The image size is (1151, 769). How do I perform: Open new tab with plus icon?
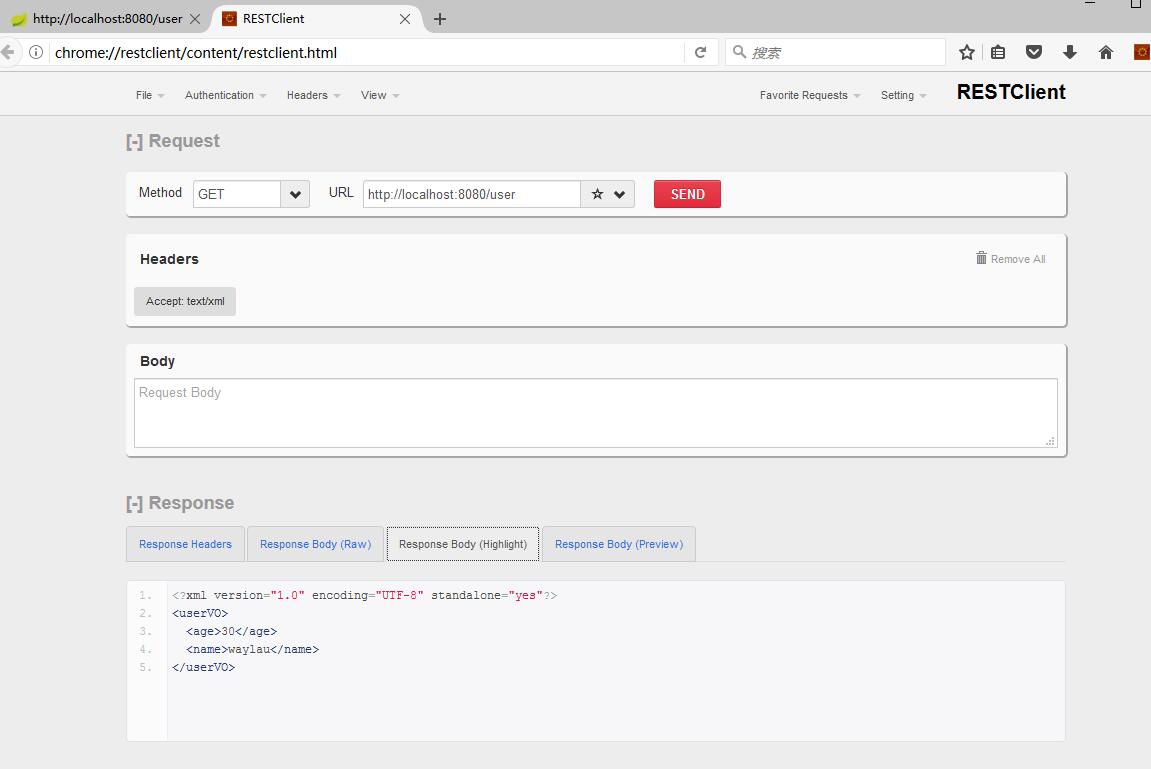coord(439,19)
